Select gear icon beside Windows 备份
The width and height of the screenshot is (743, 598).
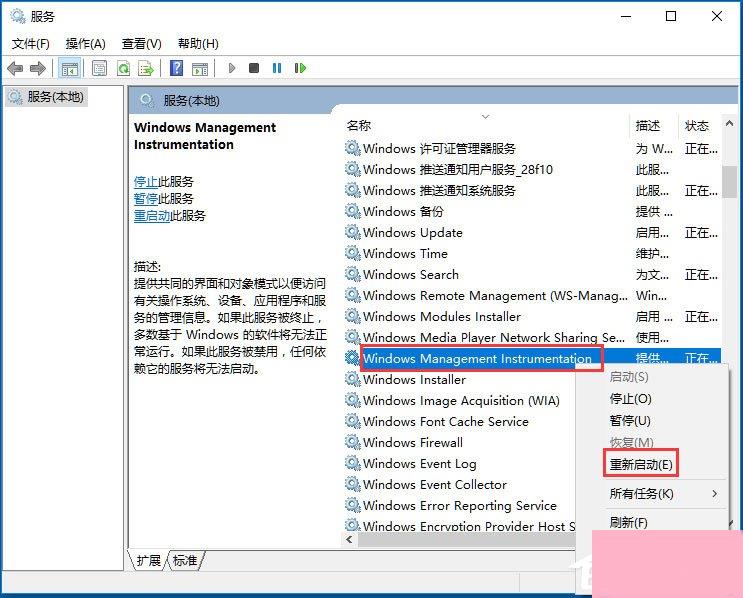(x=353, y=211)
